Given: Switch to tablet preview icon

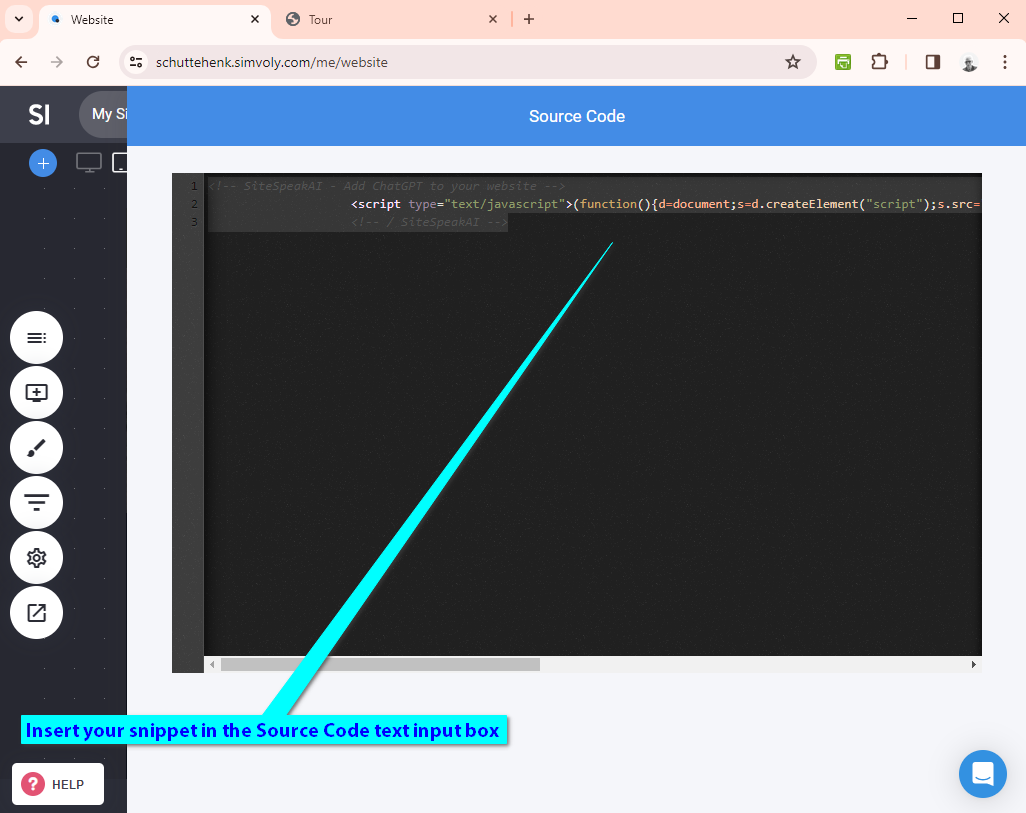Looking at the screenshot, I should tap(120, 162).
